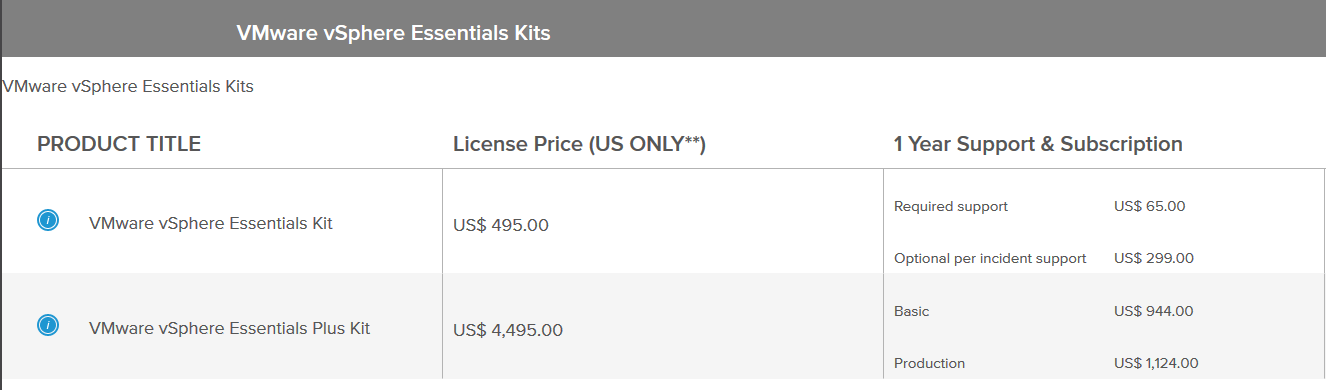Click the Production support label
This screenshot has width=1326, height=390.
929,364
